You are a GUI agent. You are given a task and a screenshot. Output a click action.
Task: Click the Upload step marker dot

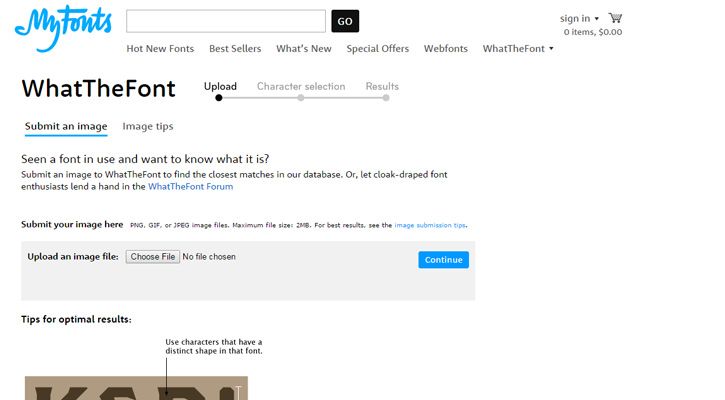(x=219, y=98)
